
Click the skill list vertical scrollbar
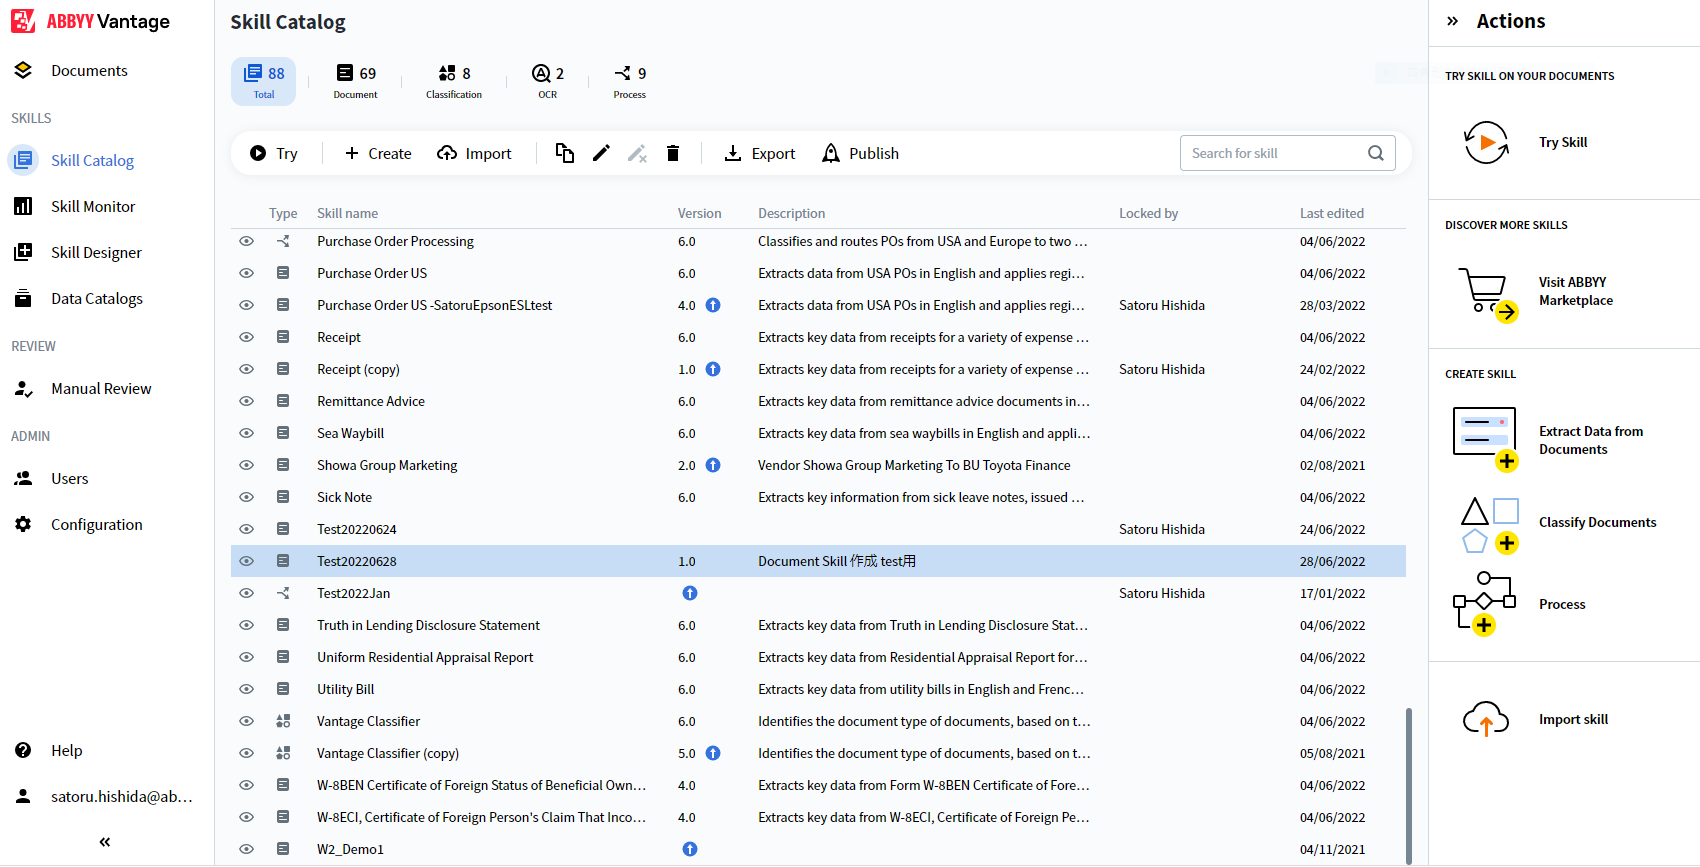1409,785
